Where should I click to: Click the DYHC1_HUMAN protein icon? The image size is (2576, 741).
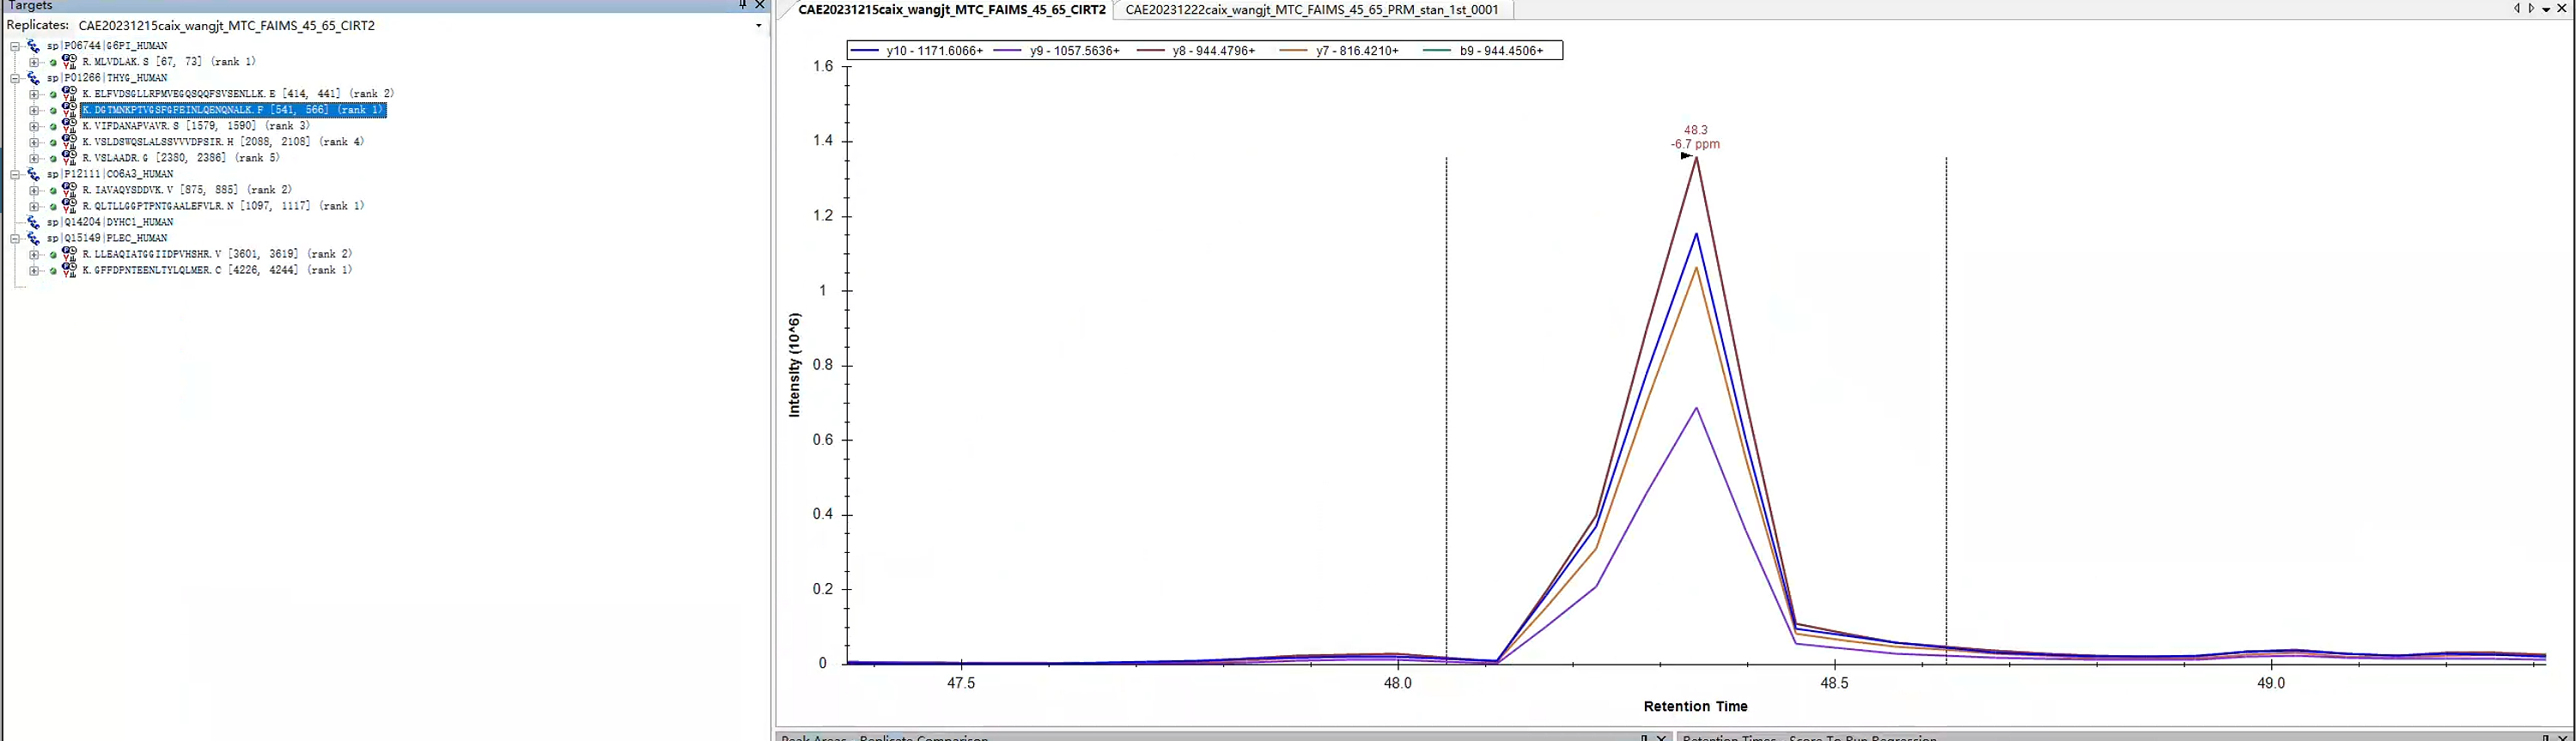[33, 222]
